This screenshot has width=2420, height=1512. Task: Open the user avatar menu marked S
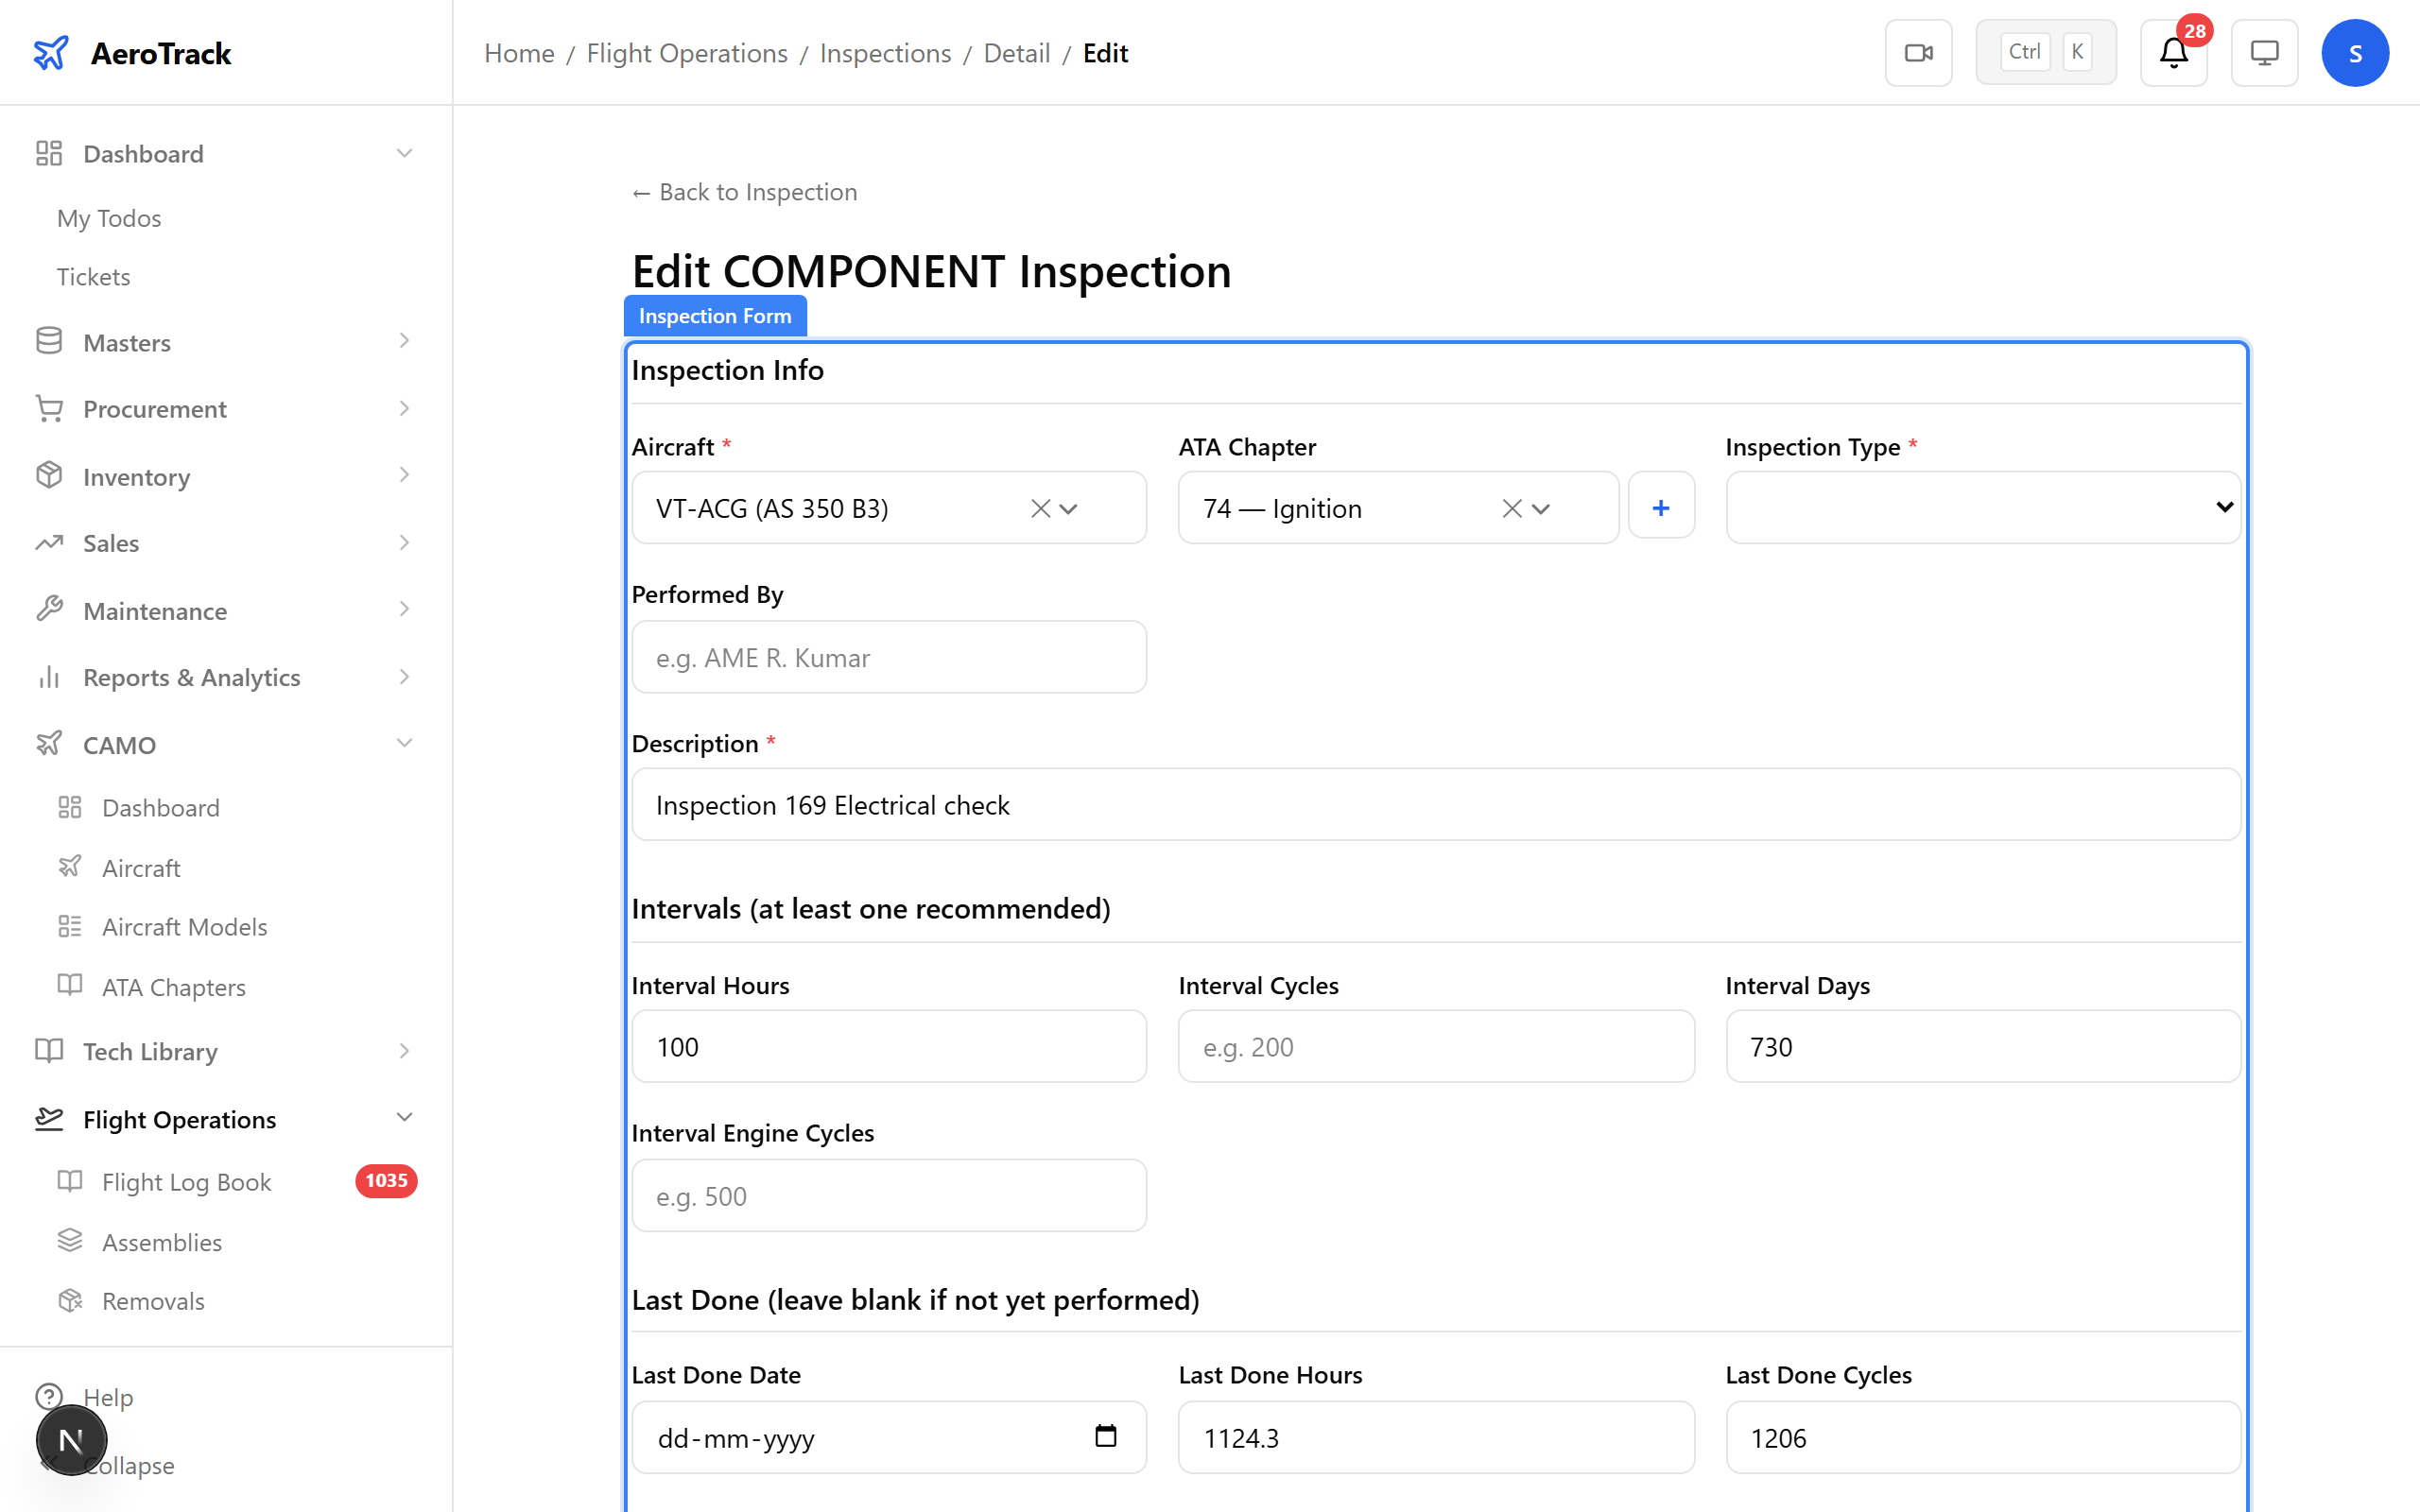(x=2356, y=52)
